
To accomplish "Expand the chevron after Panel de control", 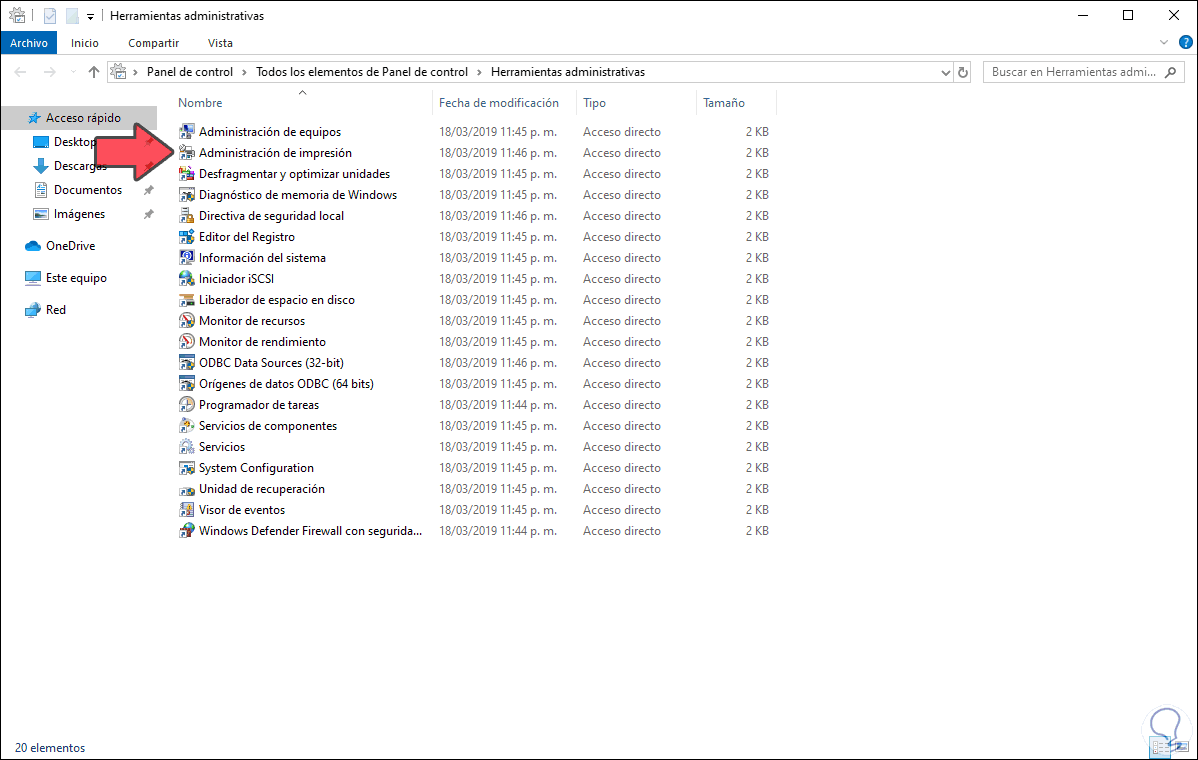I will (244, 72).
